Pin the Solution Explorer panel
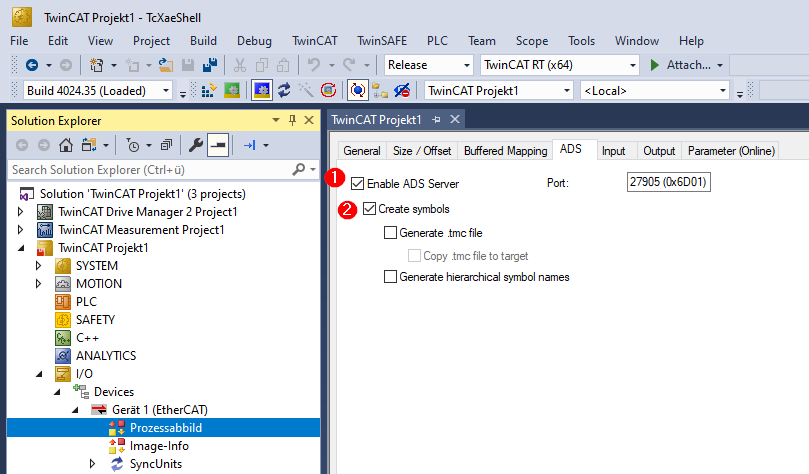Viewport: 809px width, 474px height. (x=293, y=120)
